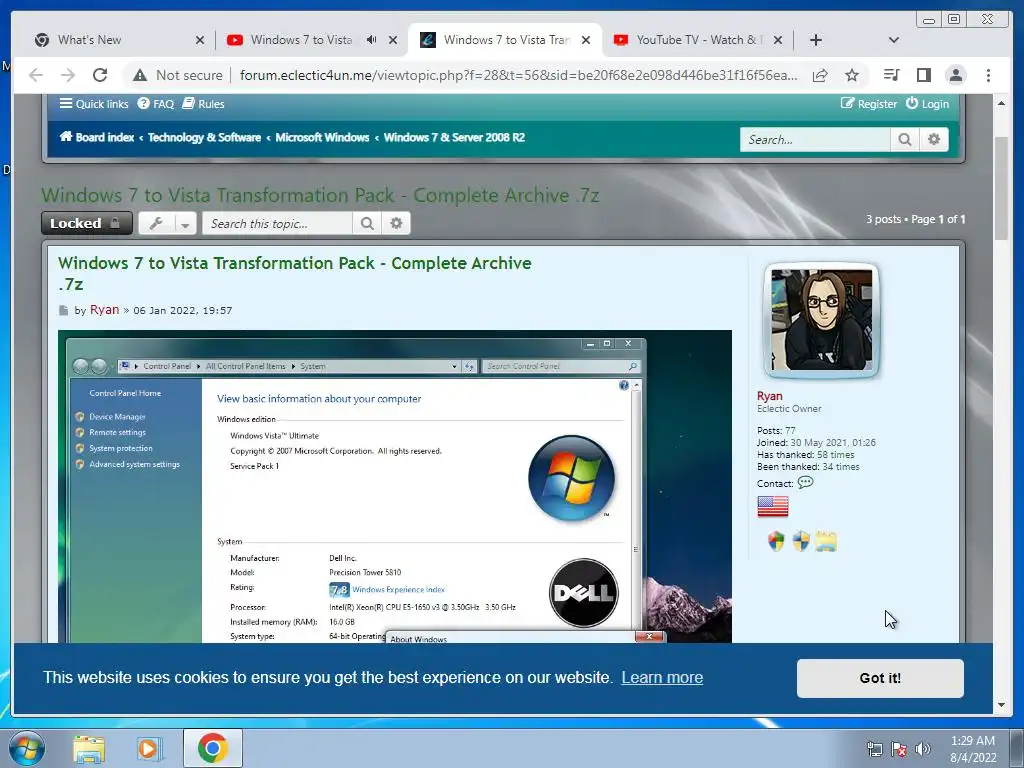Launch Windows Media Player from taskbar
Viewport: 1024px width, 768px height.
click(149, 748)
